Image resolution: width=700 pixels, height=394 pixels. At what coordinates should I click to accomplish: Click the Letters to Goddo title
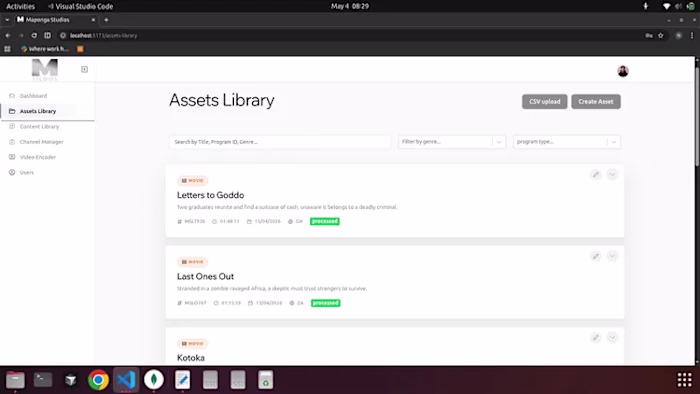pyautogui.click(x=210, y=195)
